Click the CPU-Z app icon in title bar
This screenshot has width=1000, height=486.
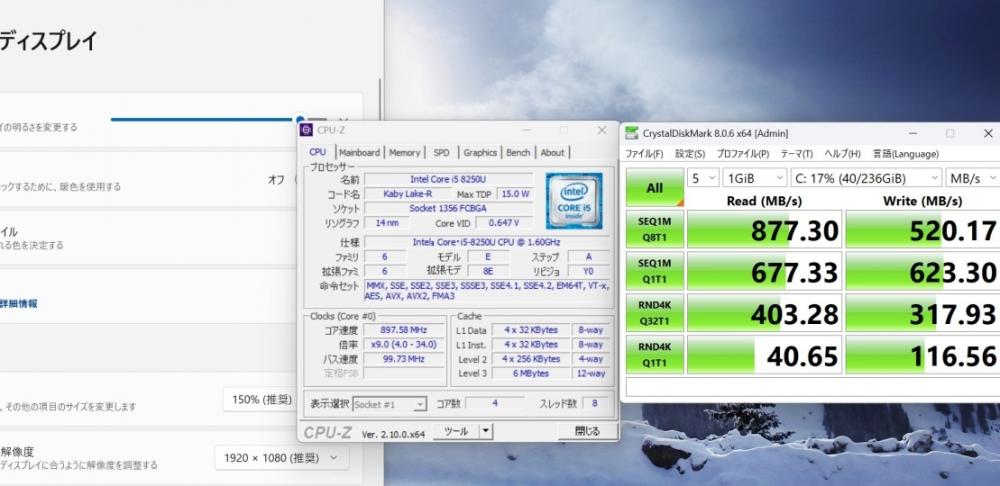click(x=306, y=130)
